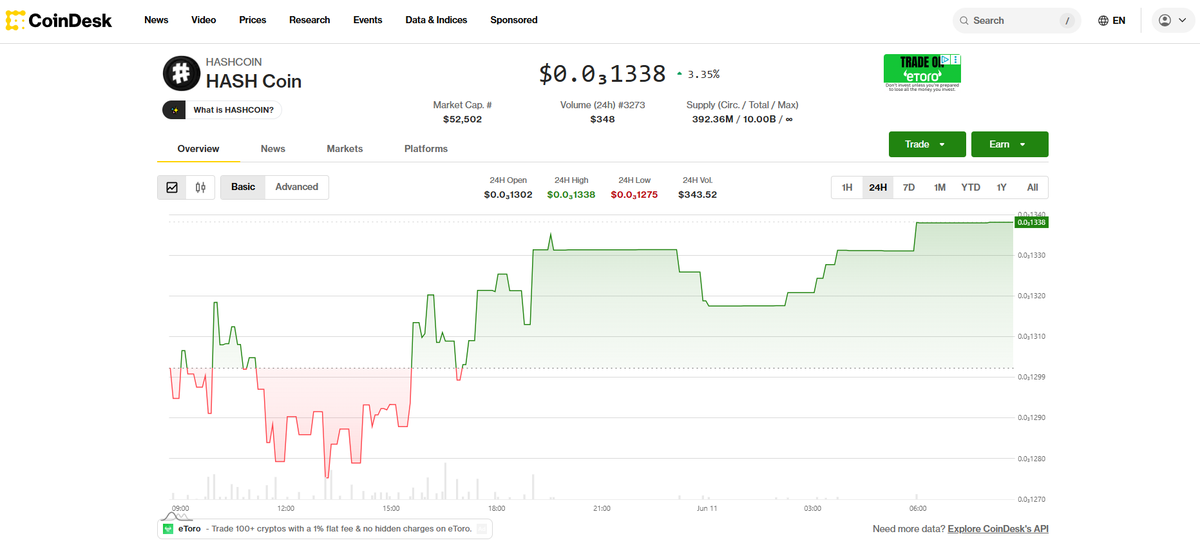The height and width of the screenshot is (545, 1200).
Task: Set chart range to 1H
Action: pos(847,187)
